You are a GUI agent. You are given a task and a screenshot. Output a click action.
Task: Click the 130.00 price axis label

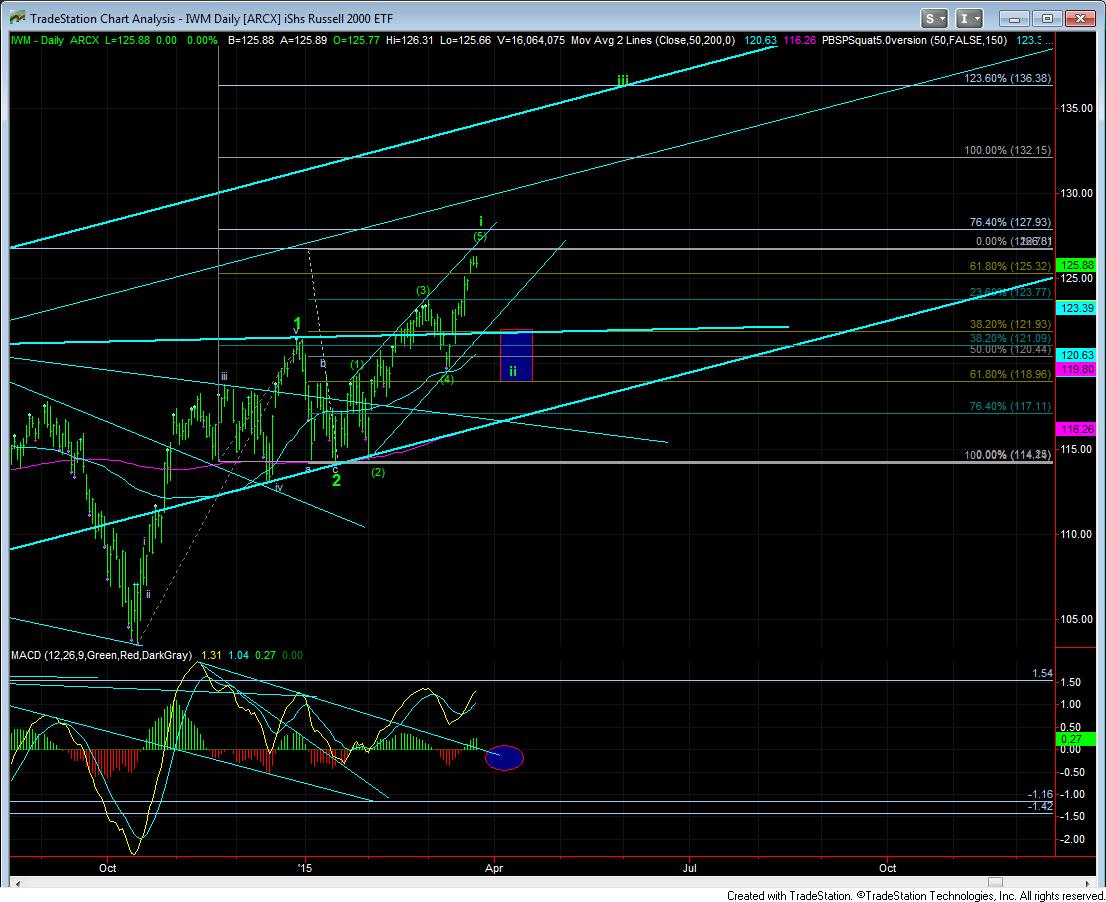pos(1076,193)
